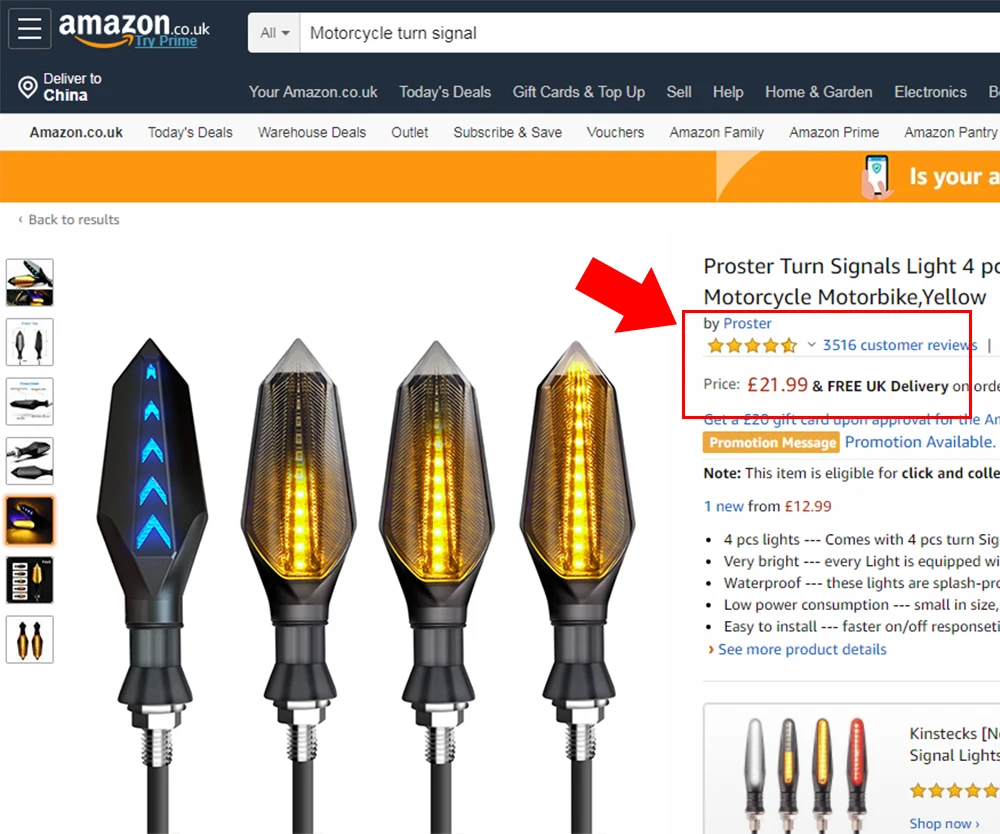Viewport: 1000px width, 834px height.
Task: Select the Subscribe & Save tab
Action: pos(508,133)
